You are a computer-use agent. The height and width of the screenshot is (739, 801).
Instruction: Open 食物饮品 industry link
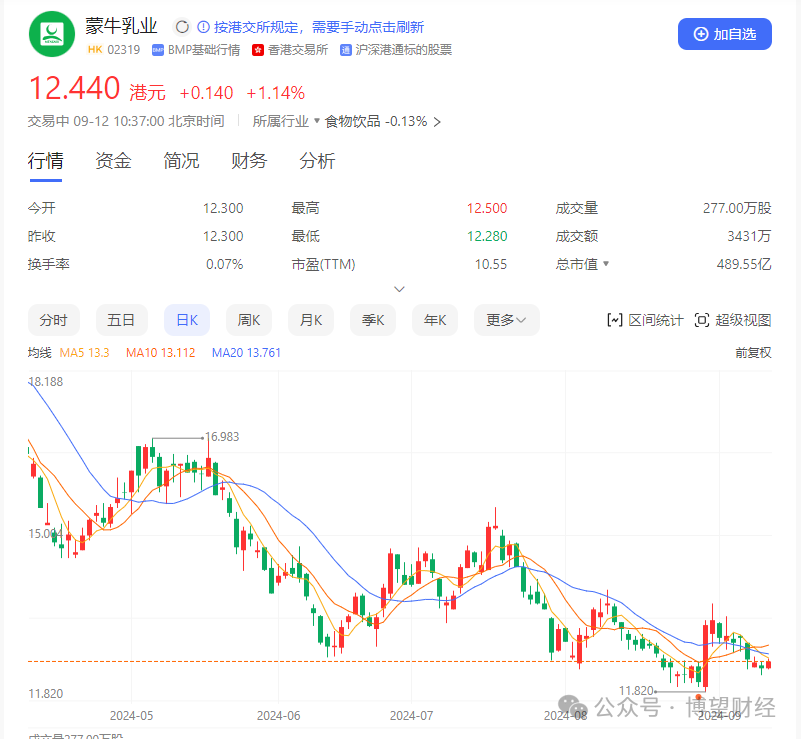tap(352, 122)
